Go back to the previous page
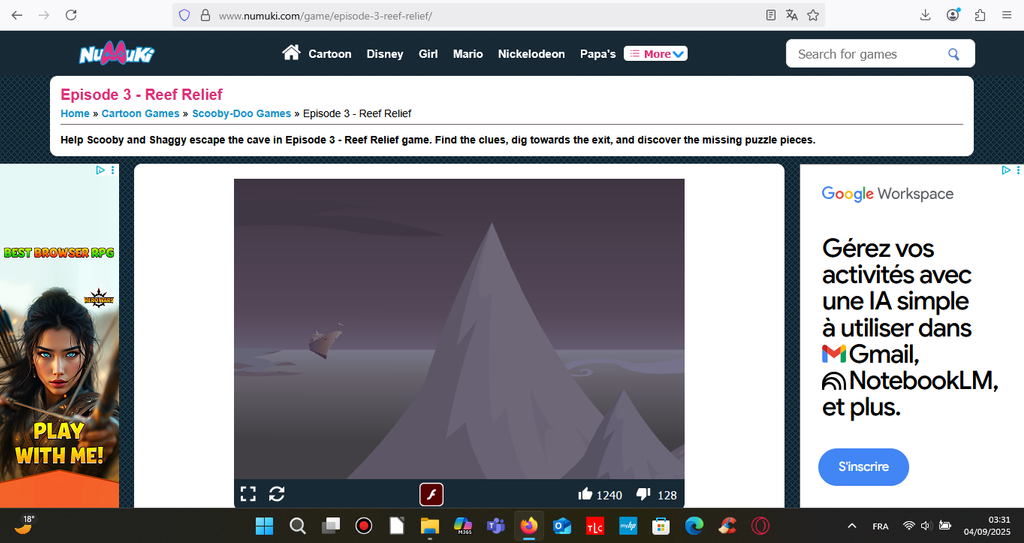 (17, 15)
